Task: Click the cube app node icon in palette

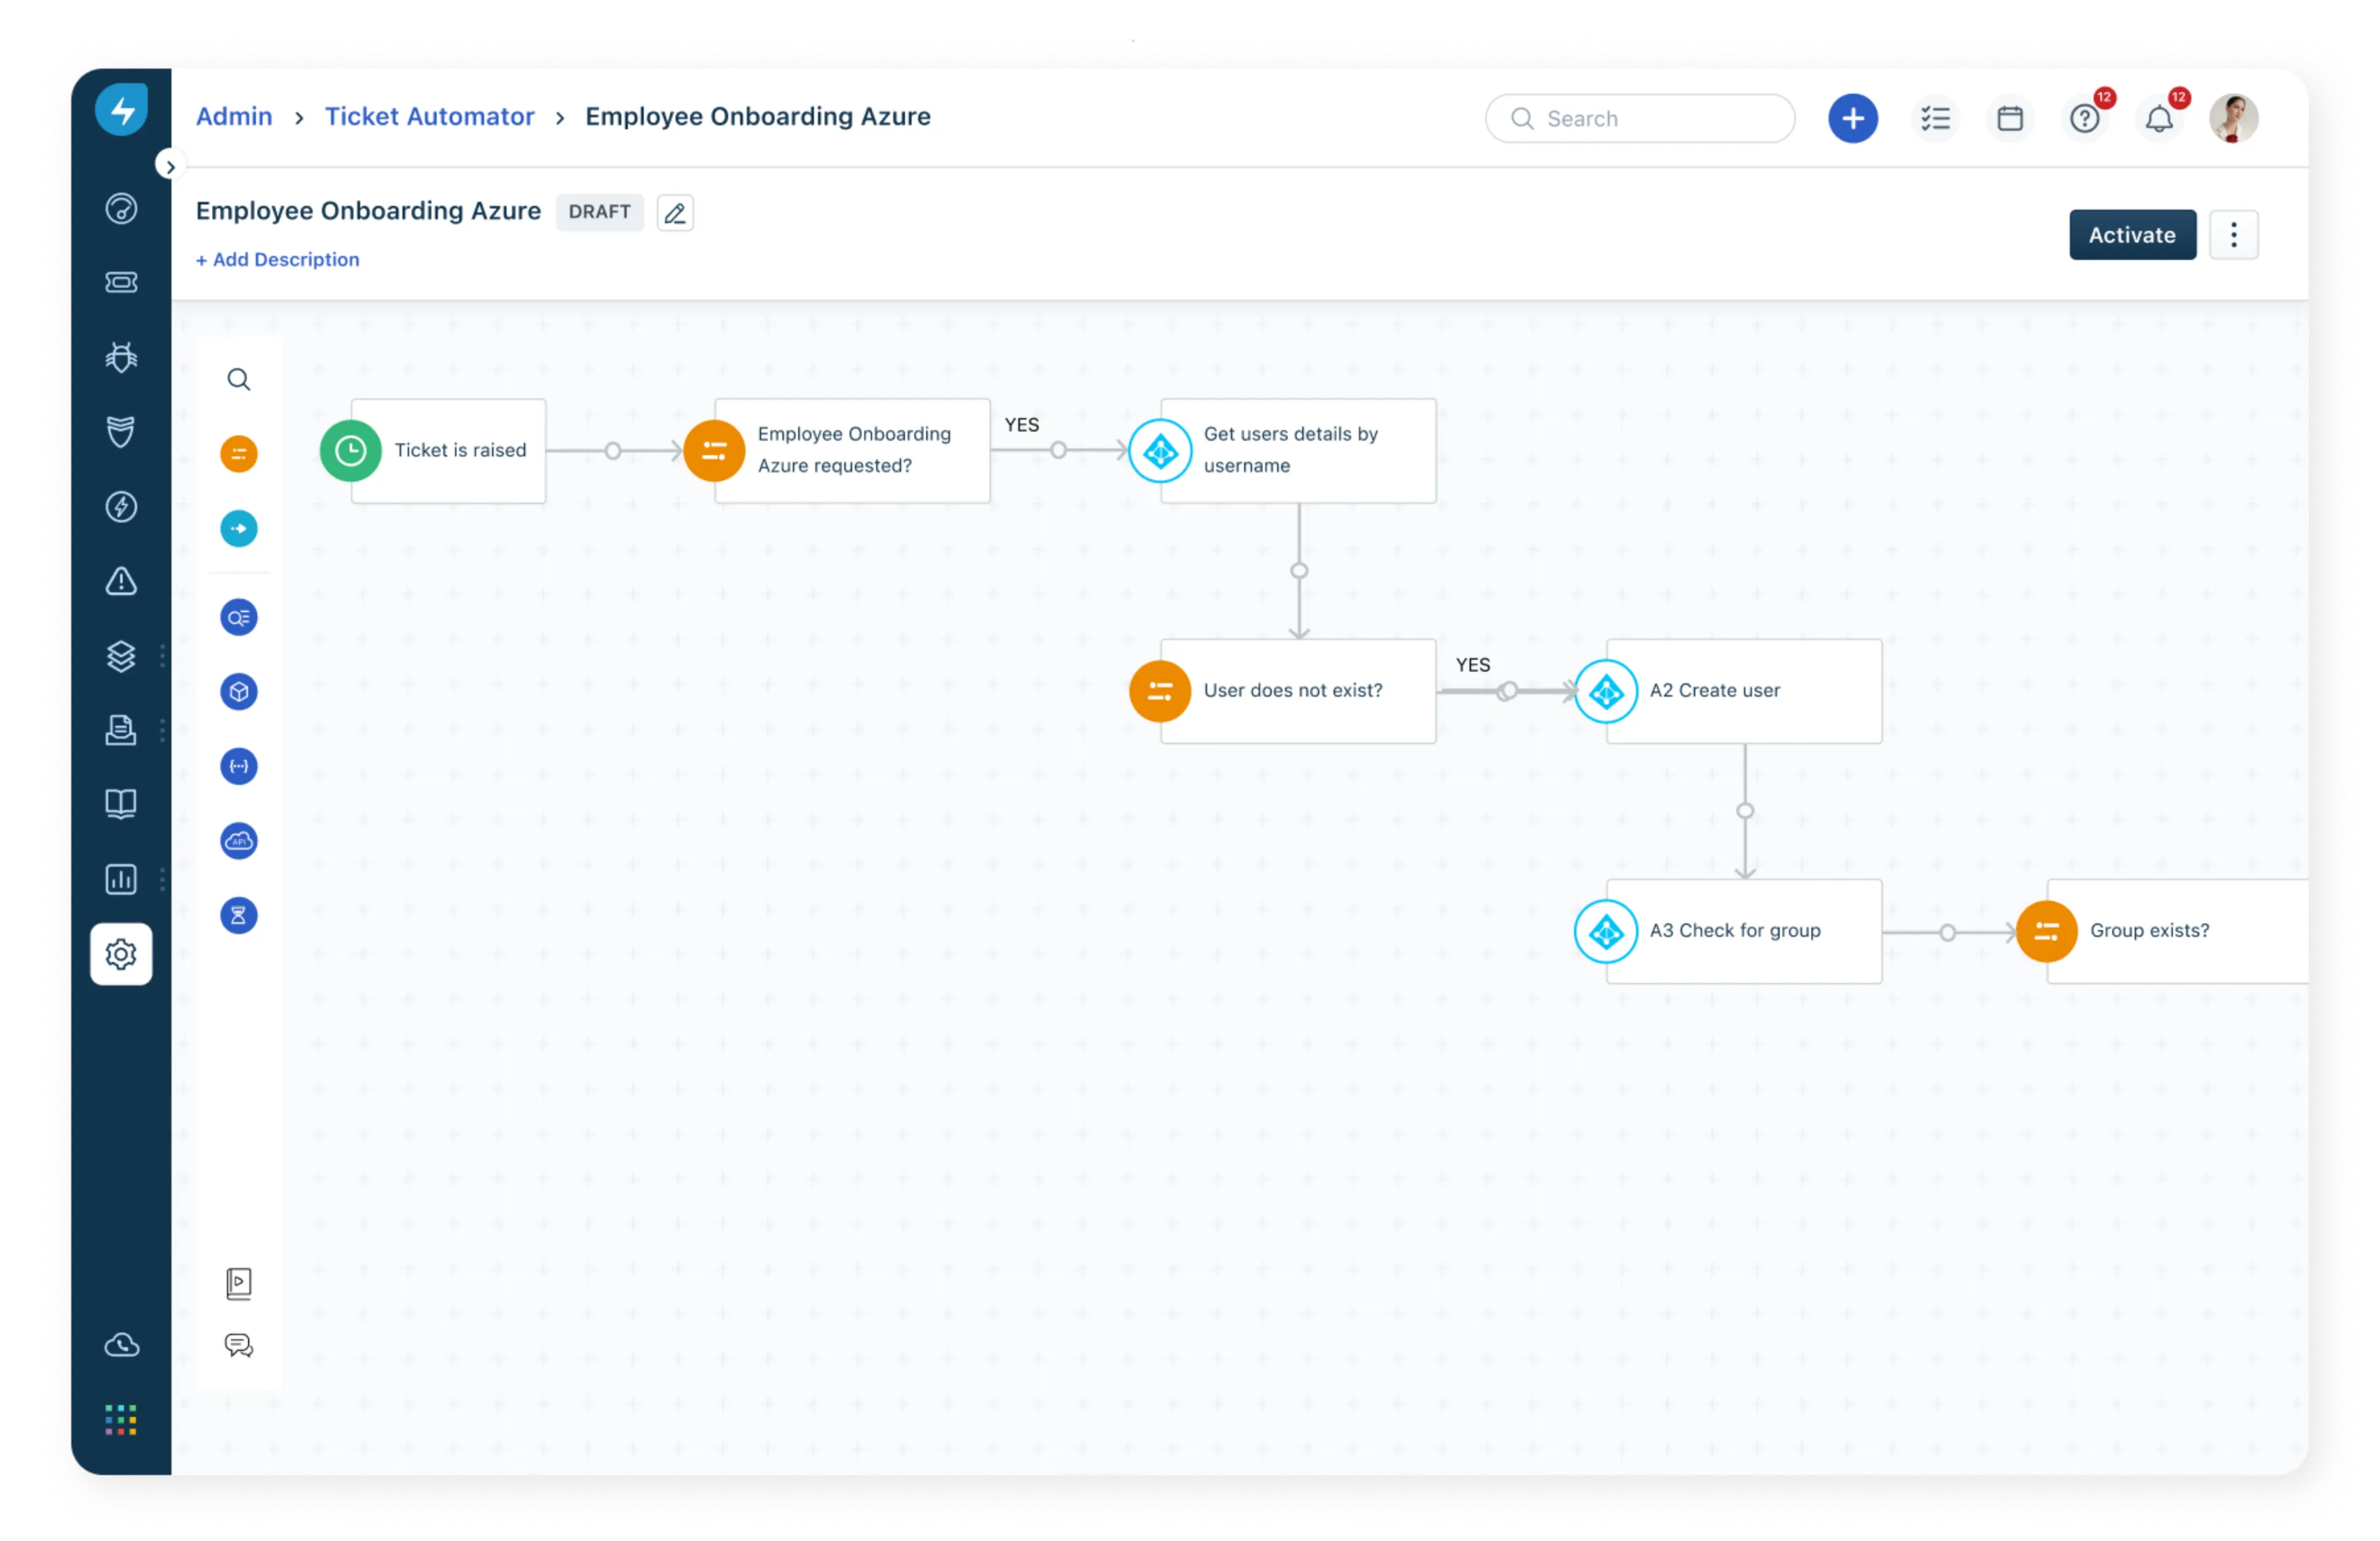Action: click(238, 692)
